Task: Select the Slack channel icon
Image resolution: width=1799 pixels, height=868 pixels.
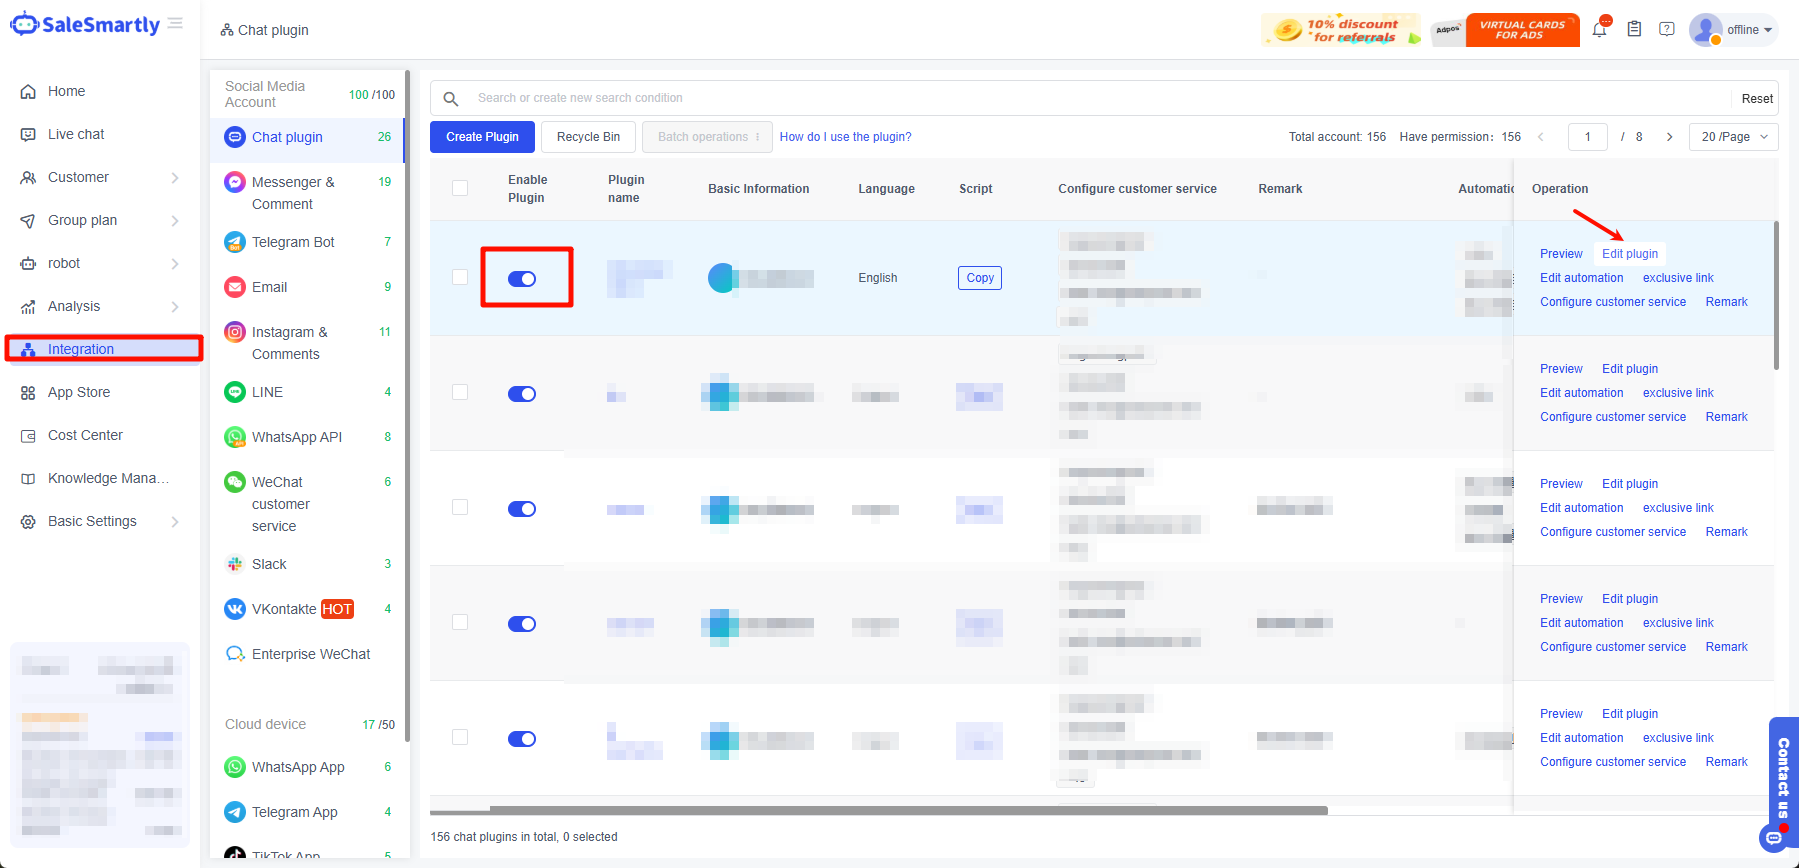Action: point(235,564)
